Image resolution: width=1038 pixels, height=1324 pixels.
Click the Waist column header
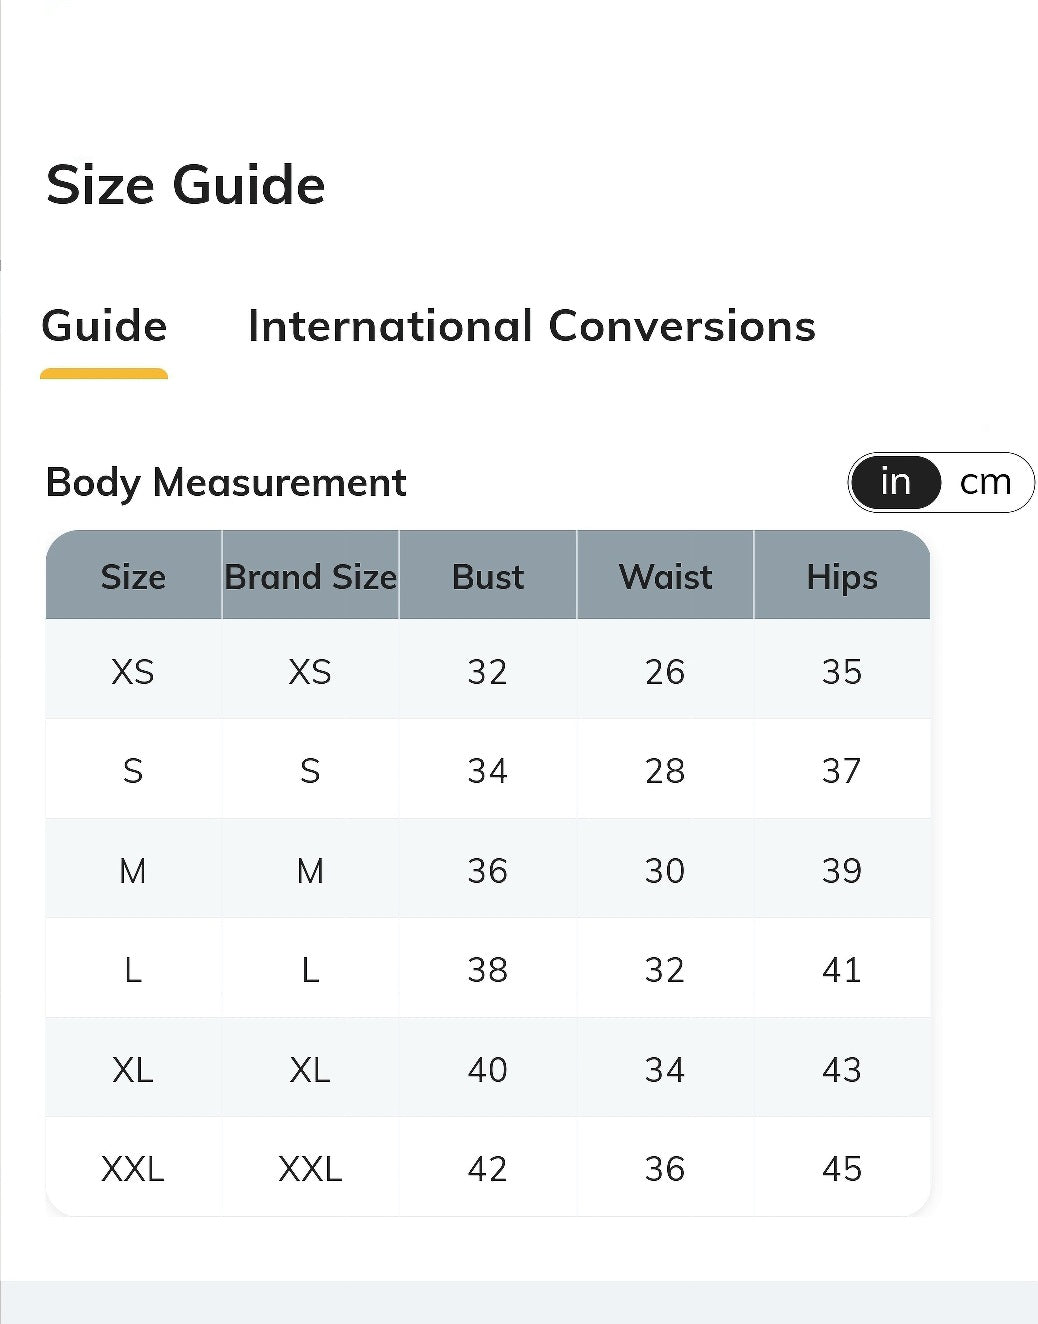click(x=665, y=577)
